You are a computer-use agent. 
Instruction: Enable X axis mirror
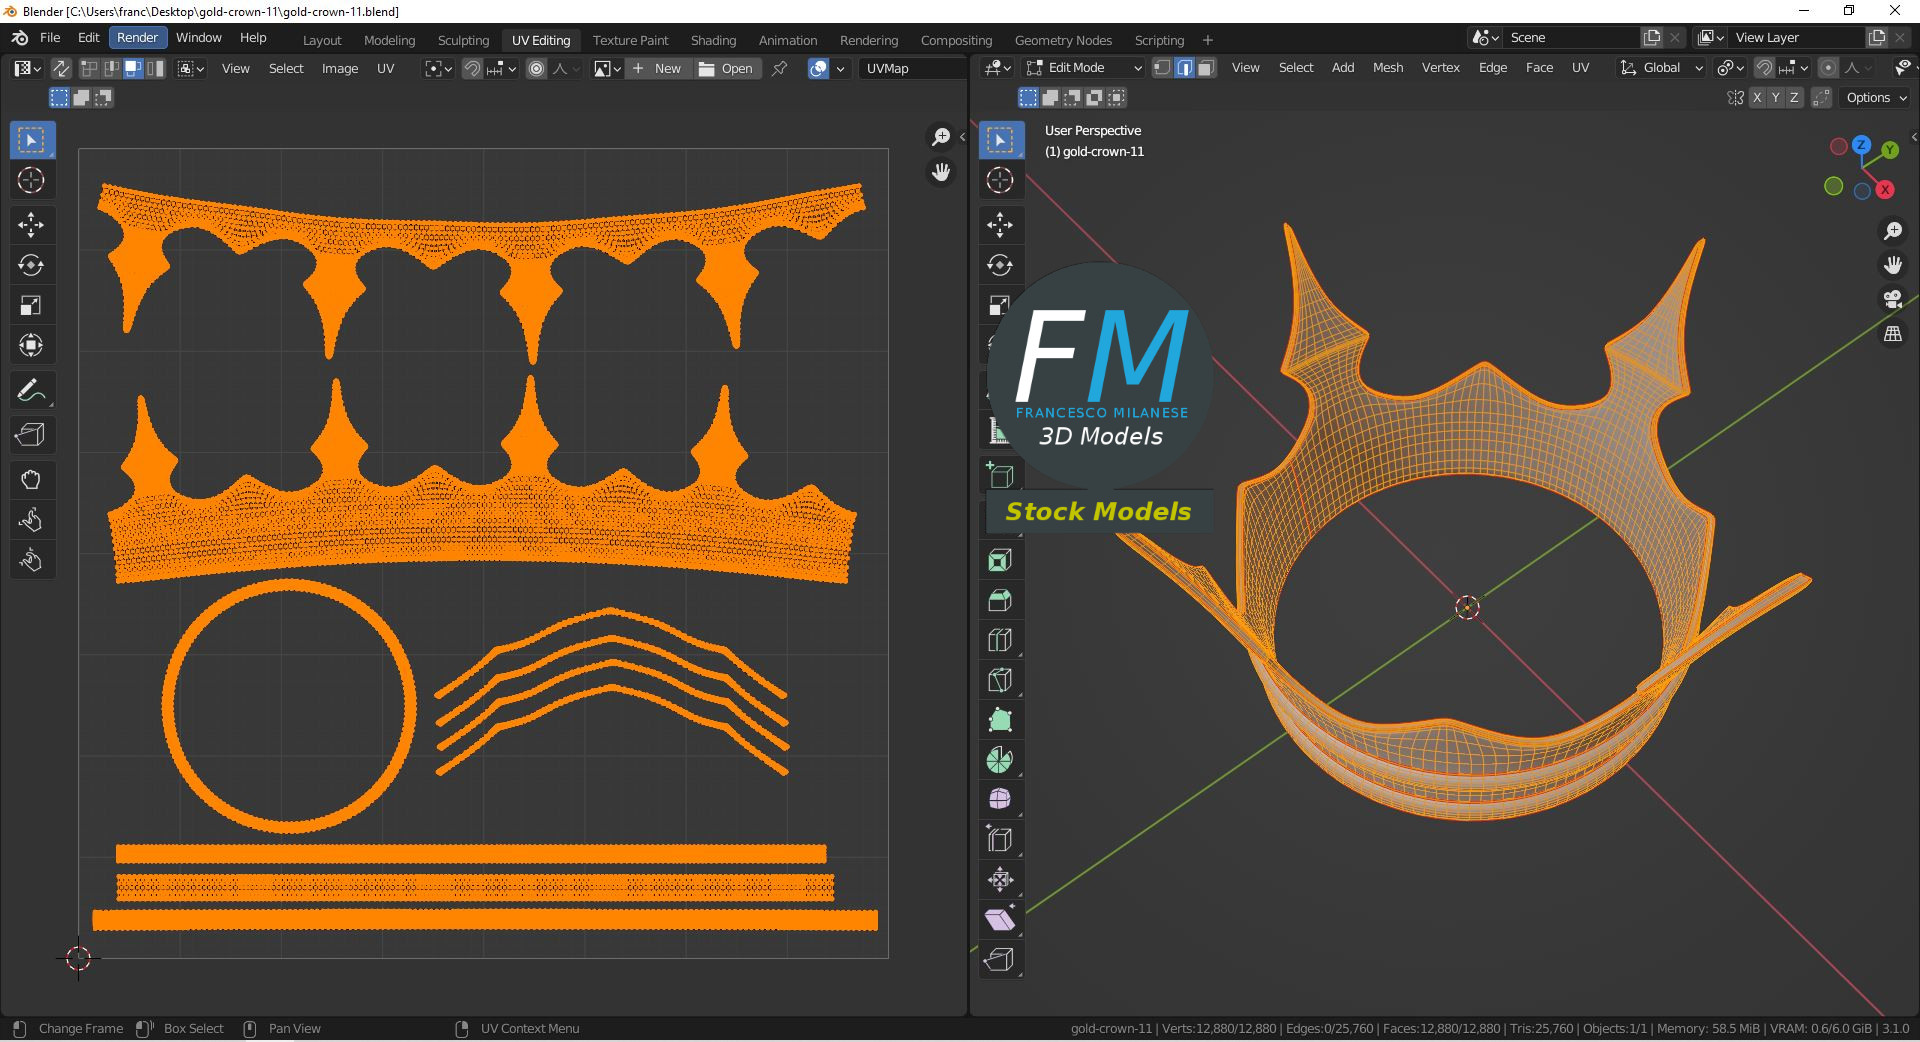(1756, 98)
